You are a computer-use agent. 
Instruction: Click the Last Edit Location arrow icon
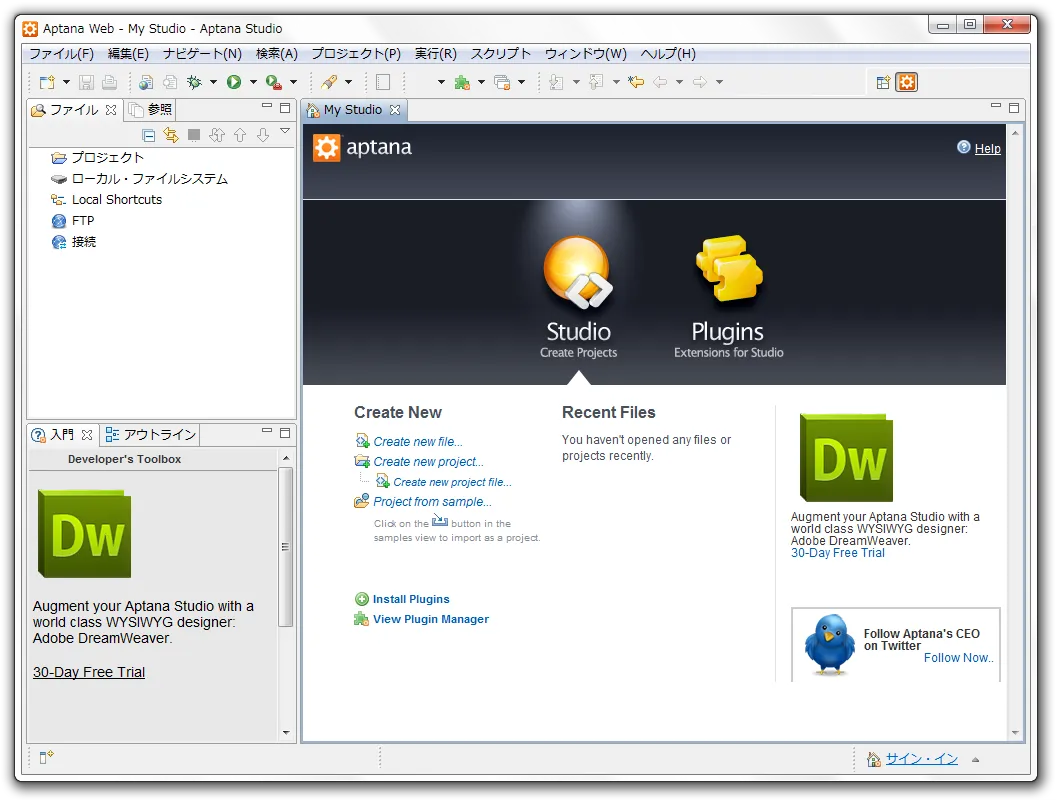tap(636, 82)
